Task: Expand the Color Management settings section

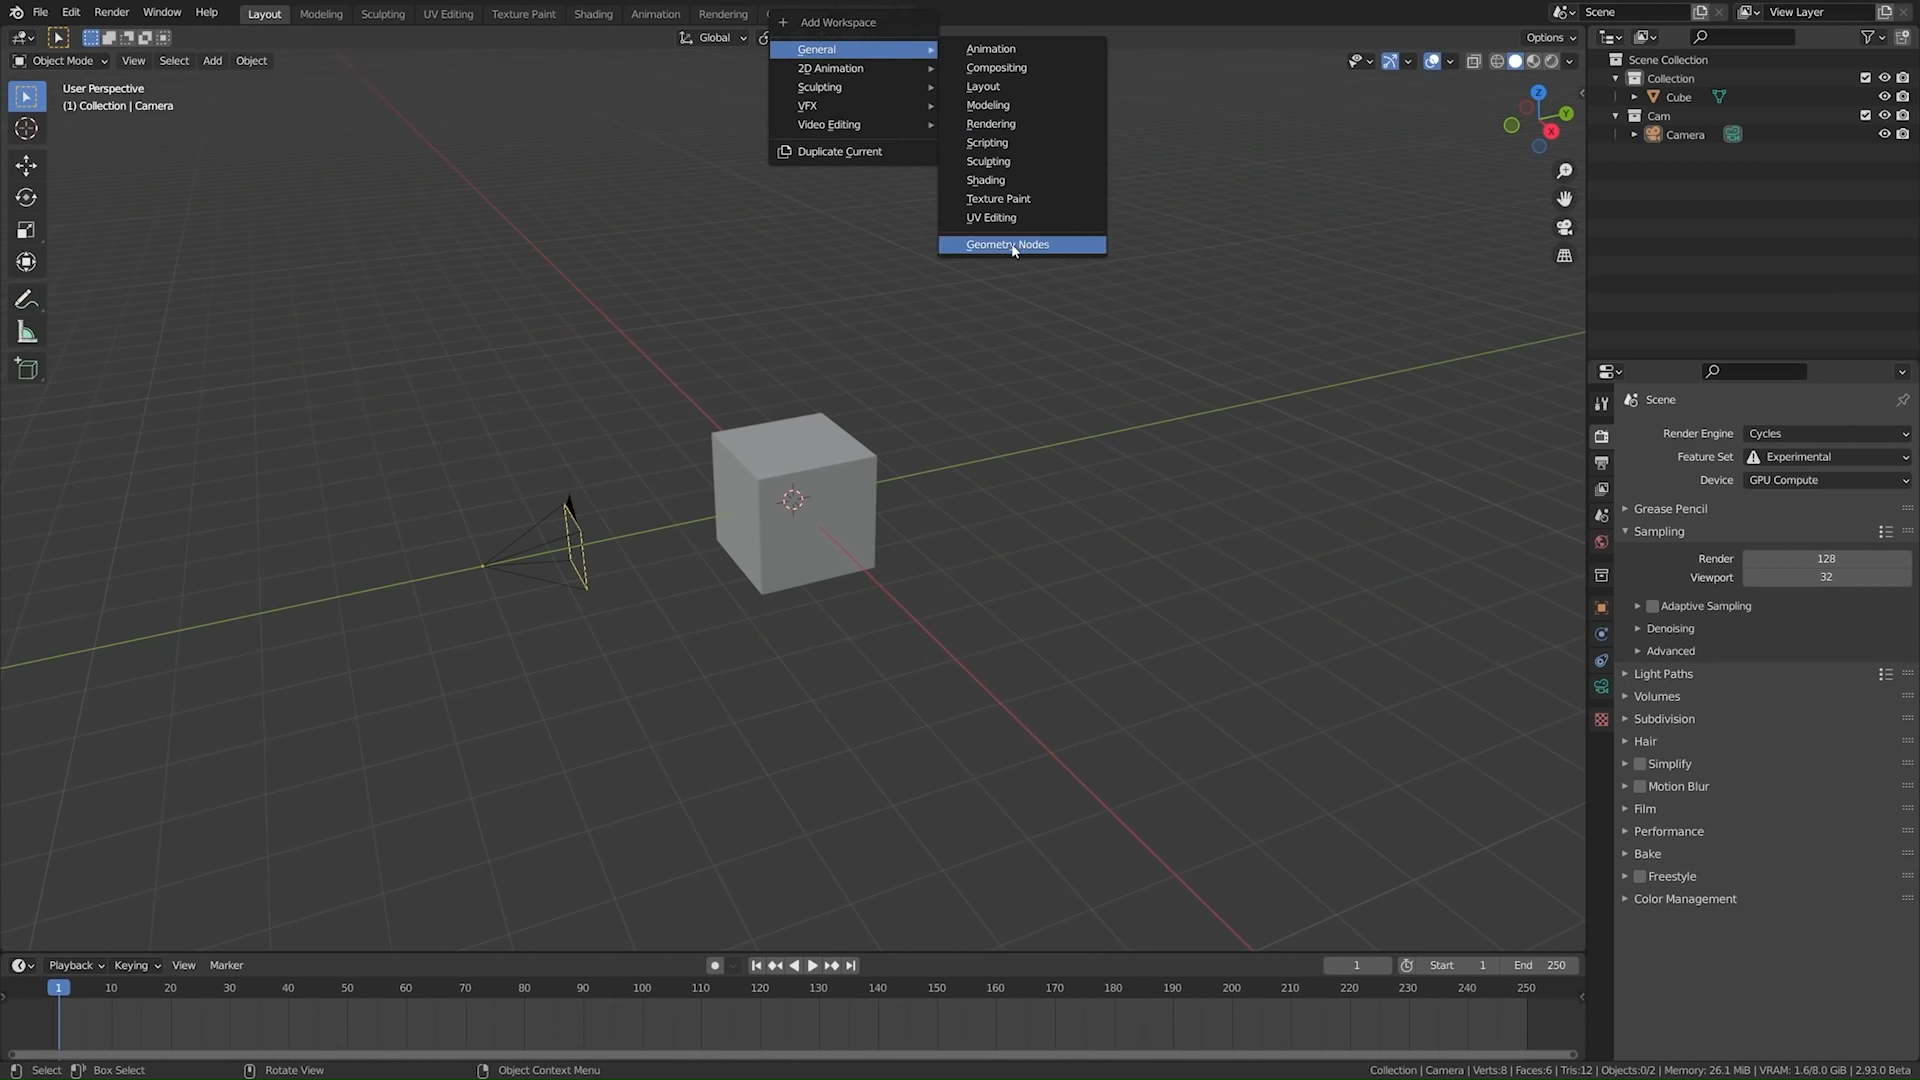Action: [x=1625, y=898]
